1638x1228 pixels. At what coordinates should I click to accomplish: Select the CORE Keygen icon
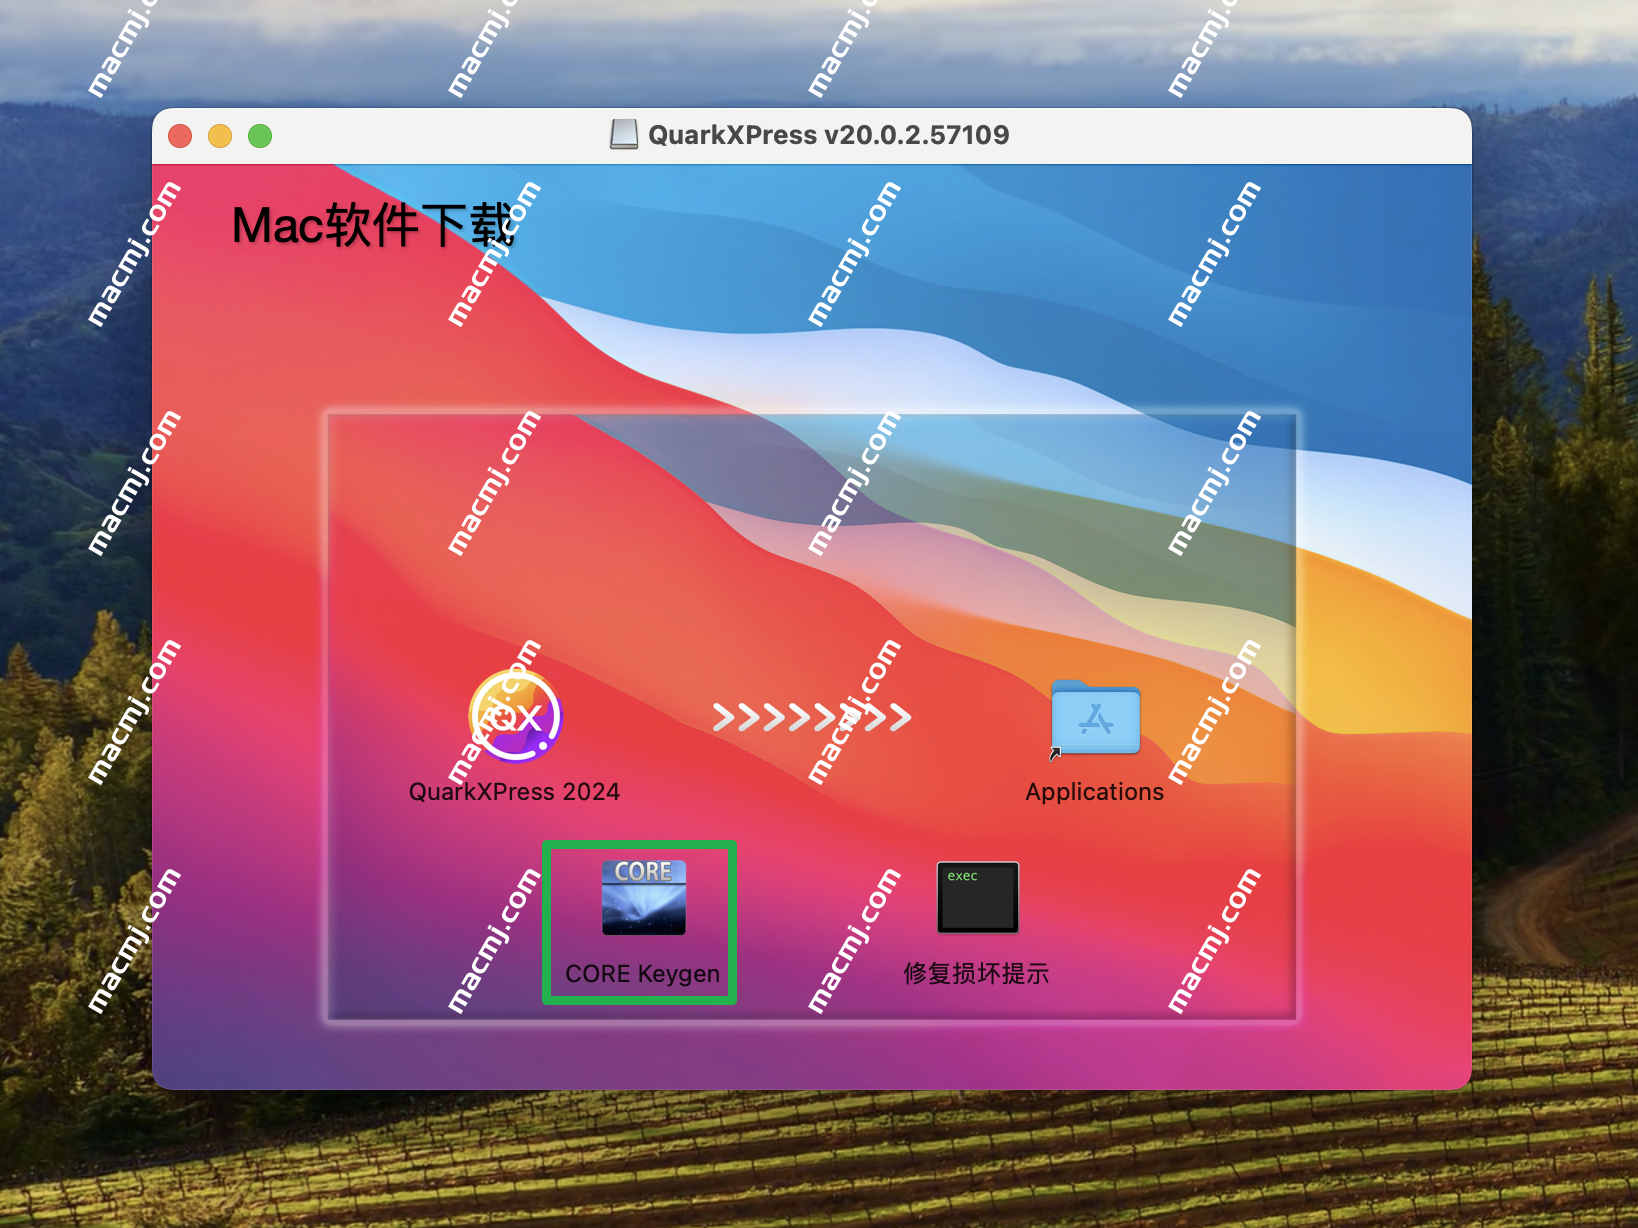point(644,897)
